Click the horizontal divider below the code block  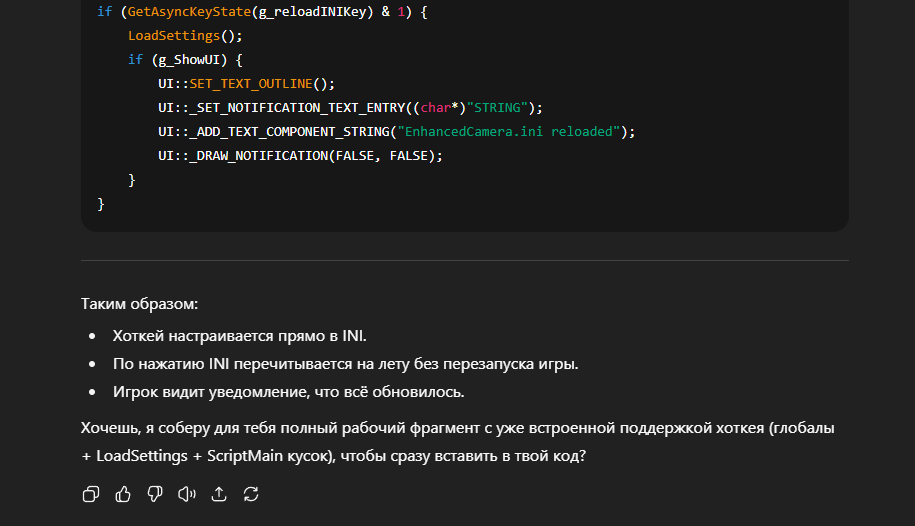464,261
